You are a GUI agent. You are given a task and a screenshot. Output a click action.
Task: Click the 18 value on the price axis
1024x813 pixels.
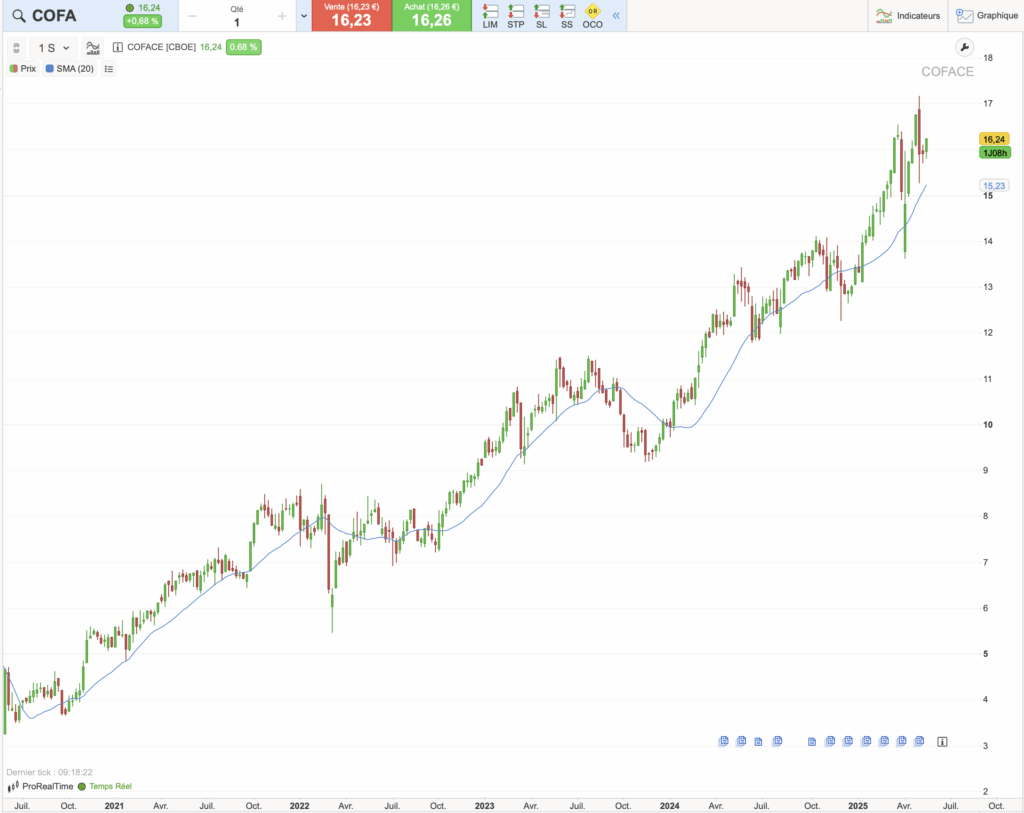[988, 57]
